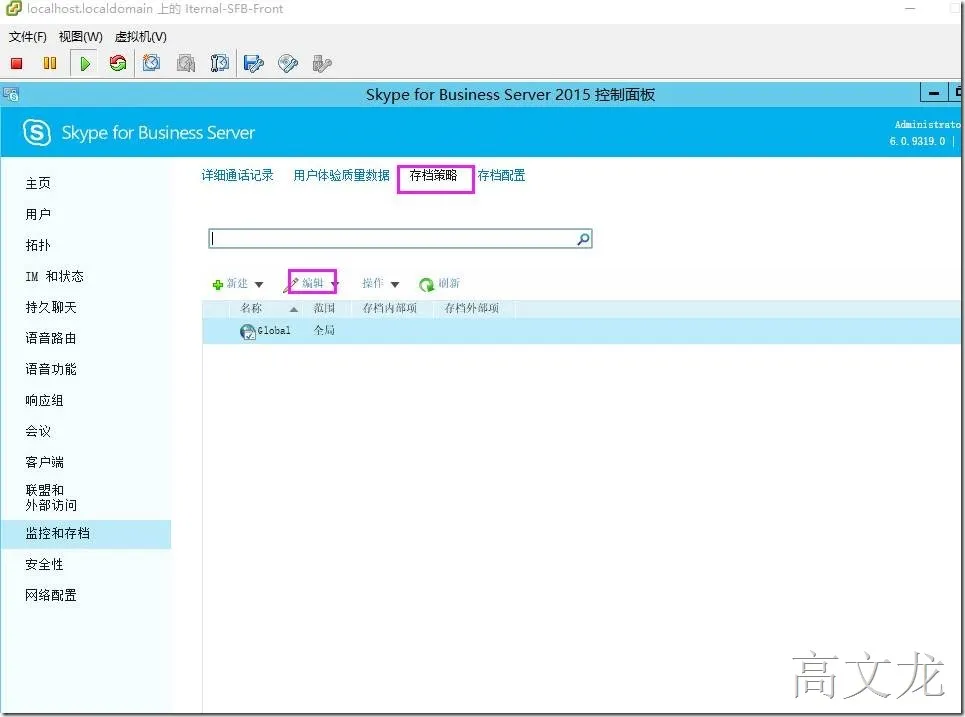Click the version 6.0.9319.0 text
Viewport: 965px width, 717px height.
917,141
